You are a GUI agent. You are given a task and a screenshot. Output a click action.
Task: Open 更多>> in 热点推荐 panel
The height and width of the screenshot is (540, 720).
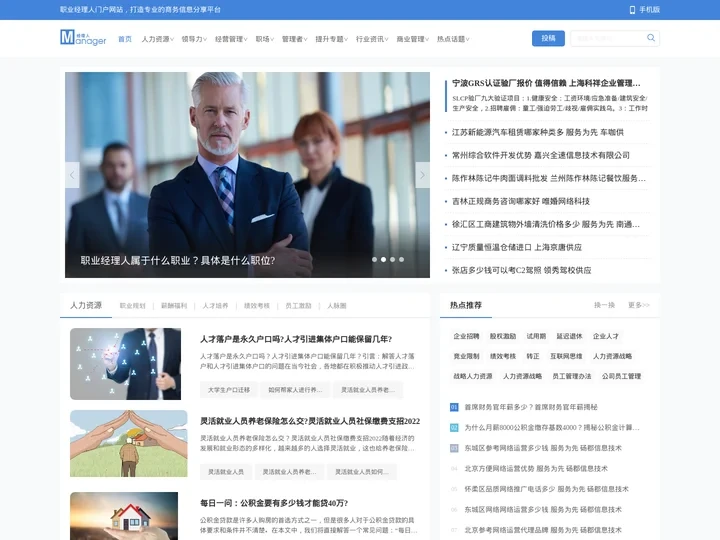pos(639,305)
